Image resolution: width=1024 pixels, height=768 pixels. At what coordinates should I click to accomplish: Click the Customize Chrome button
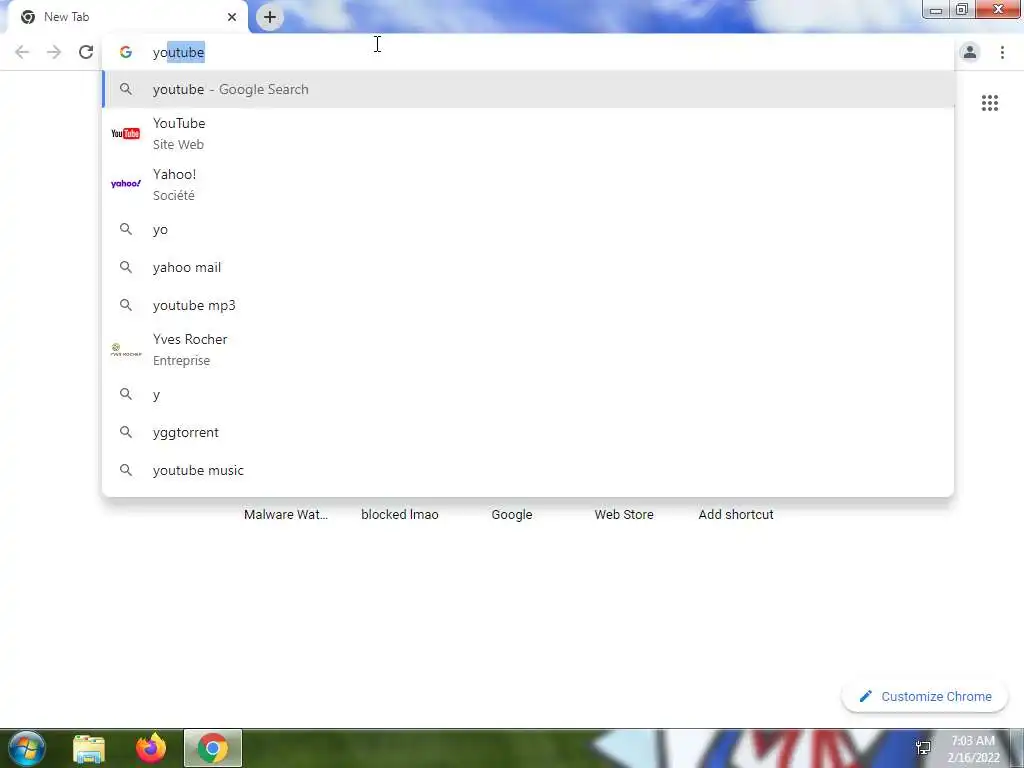click(925, 697)
